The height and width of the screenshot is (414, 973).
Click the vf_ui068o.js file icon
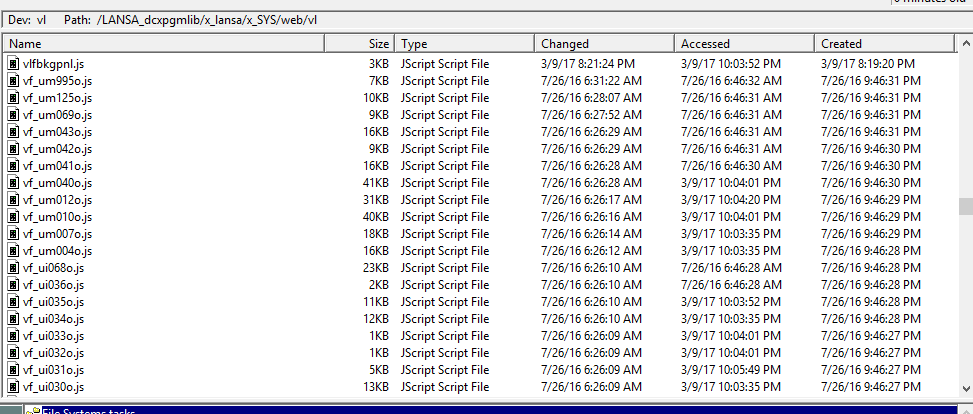(x=13, y=268)
